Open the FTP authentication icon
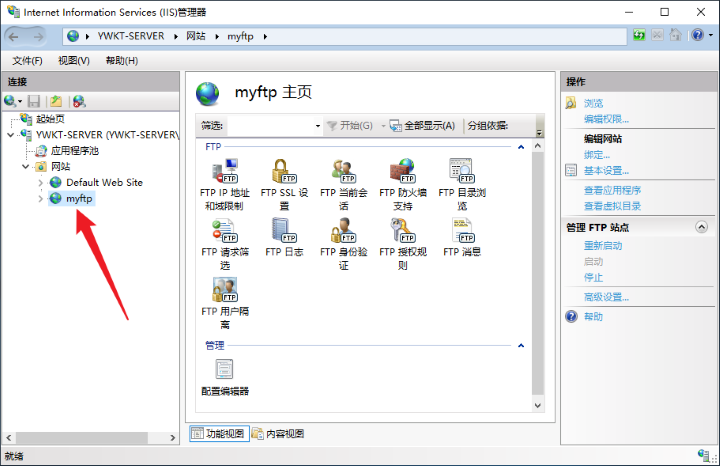This screenshot has height=466, width=720. [x=343, y=244]
